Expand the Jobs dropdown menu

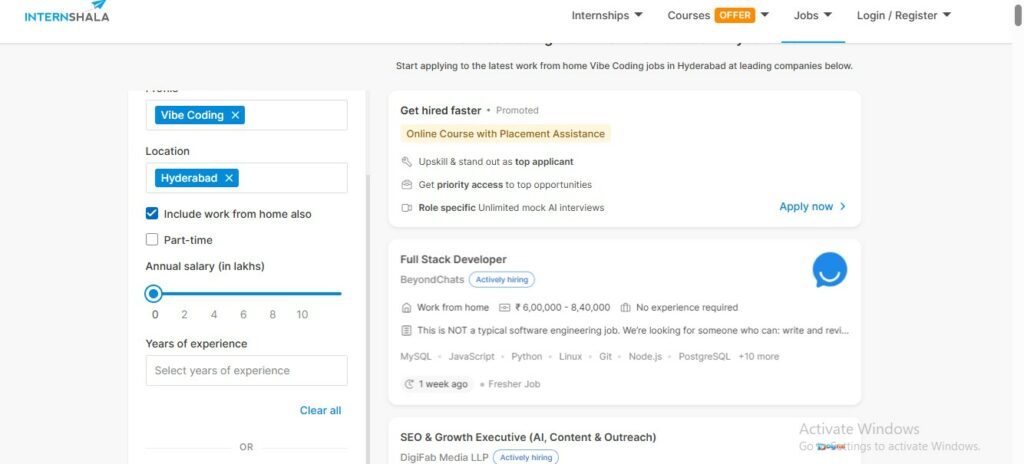point(812,15)
